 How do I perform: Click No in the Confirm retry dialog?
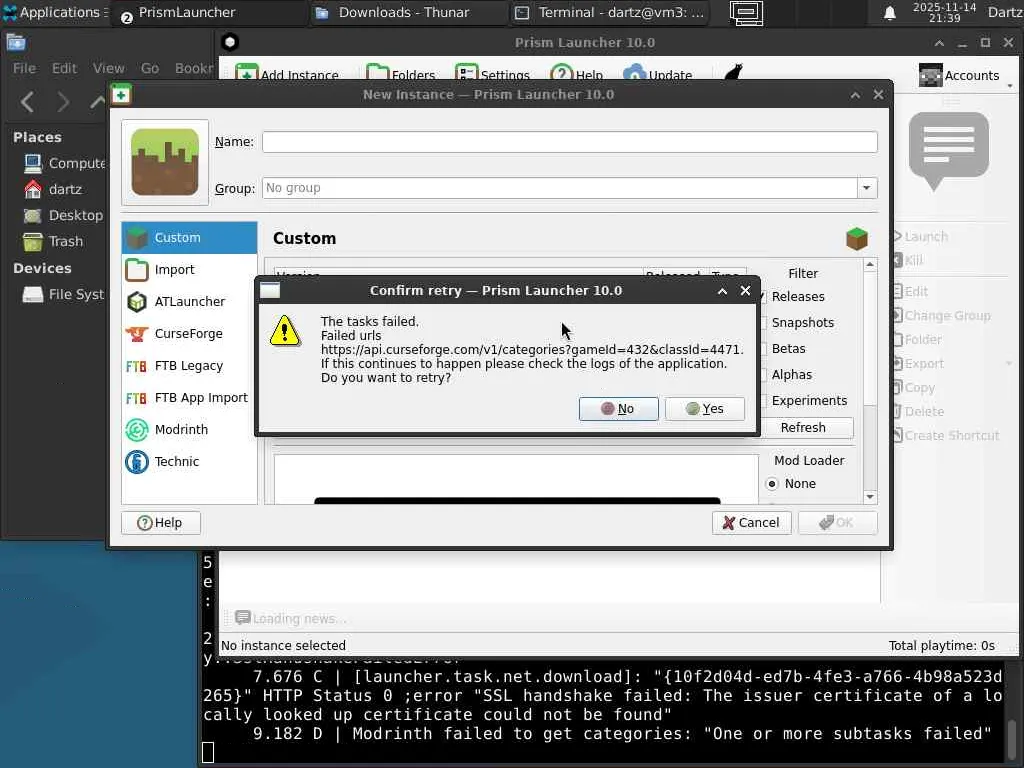(x=618, y=409)
